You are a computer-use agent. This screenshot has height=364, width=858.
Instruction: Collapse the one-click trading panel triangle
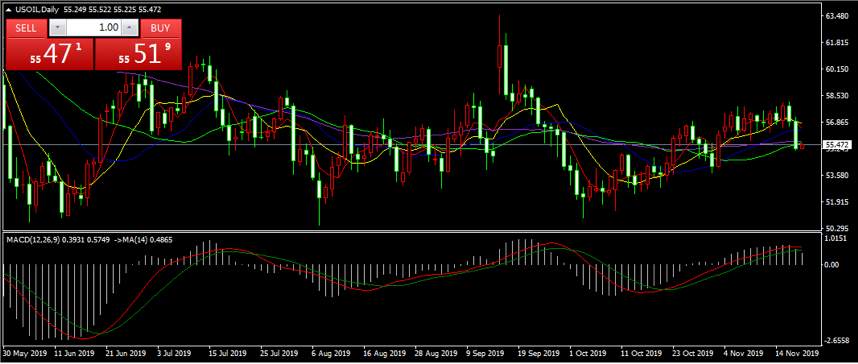click(9, 10)
